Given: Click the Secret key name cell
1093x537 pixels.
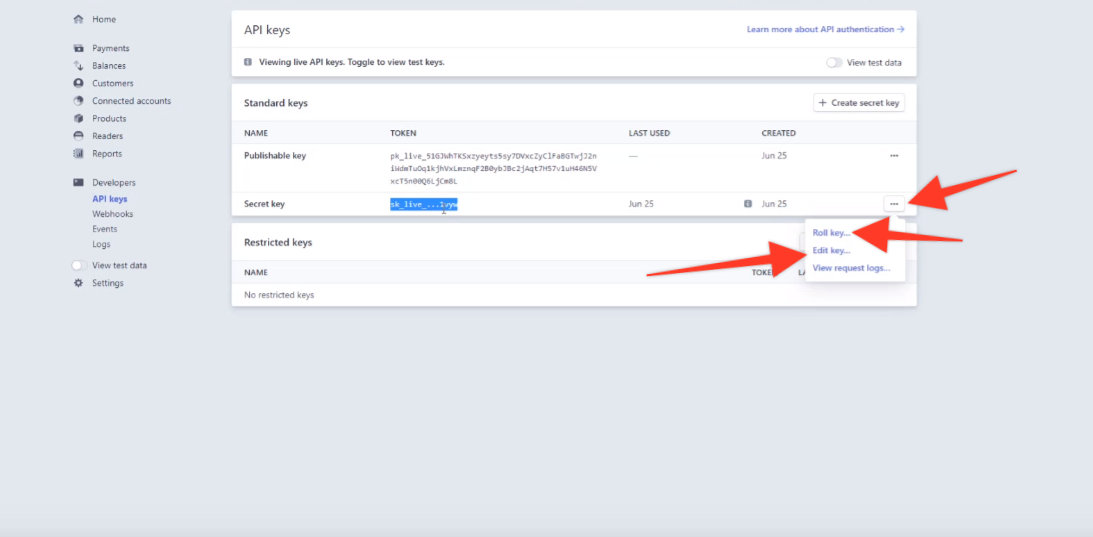Looking at the screenshot, I should 264,204.
